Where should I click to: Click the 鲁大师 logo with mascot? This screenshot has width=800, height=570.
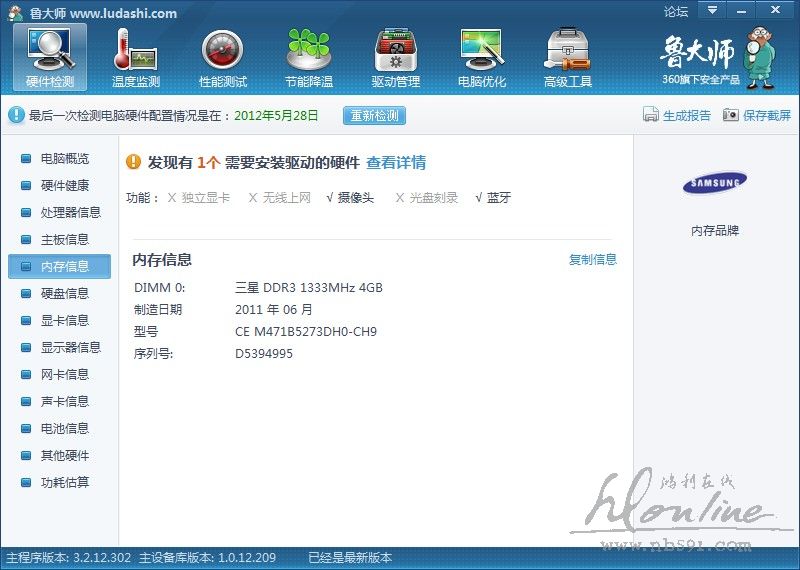[x=718, y=57]
